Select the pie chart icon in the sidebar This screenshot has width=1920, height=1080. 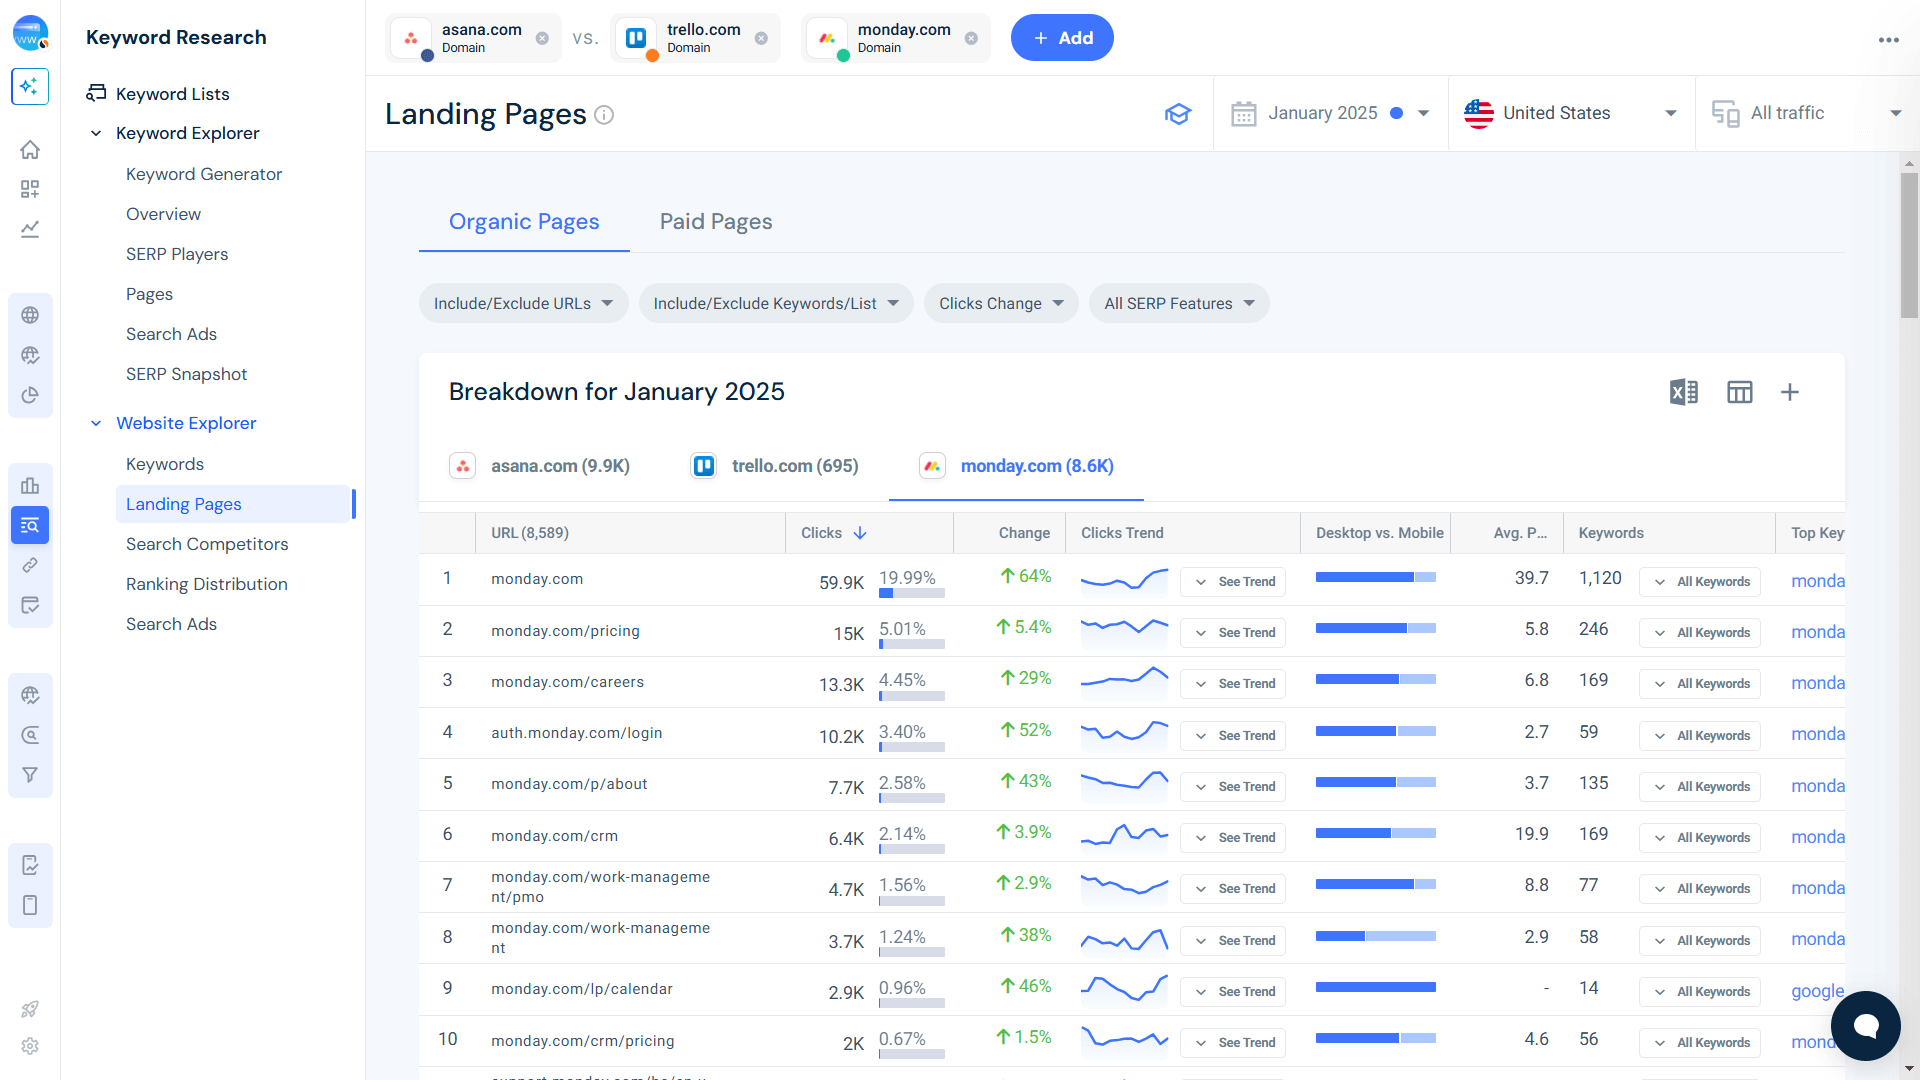pos(30,395)
